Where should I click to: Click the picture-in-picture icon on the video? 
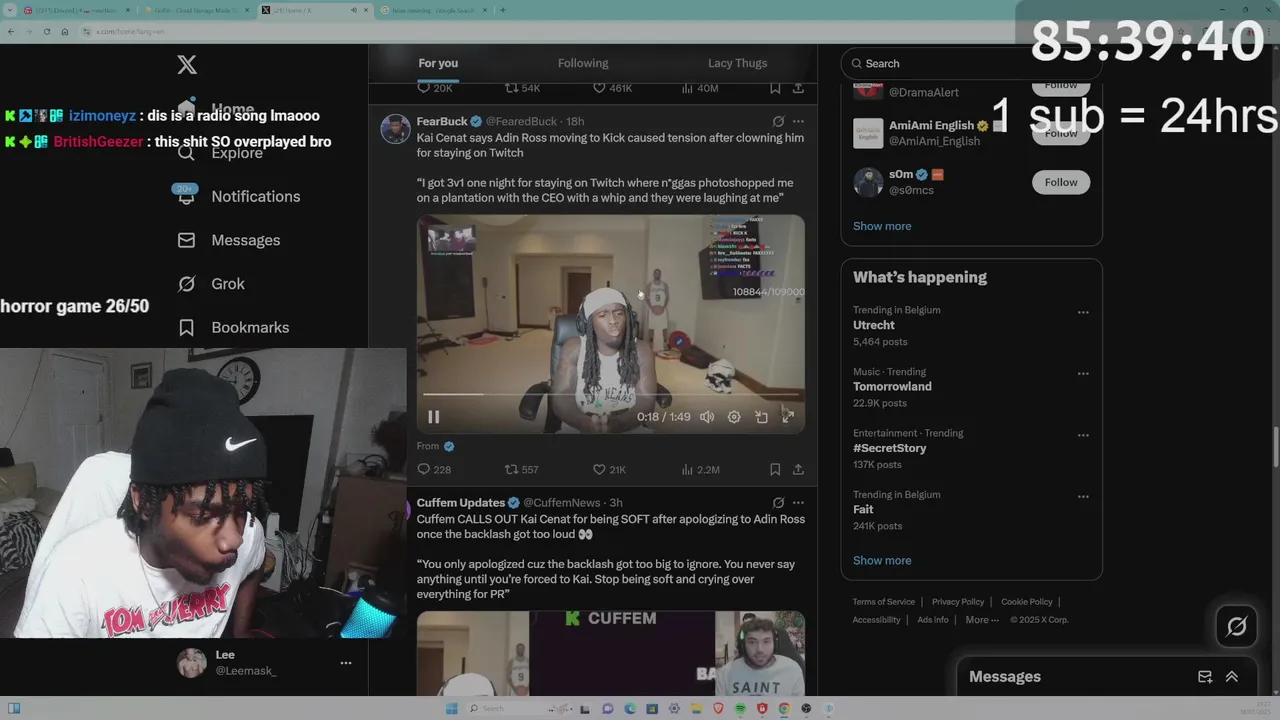[761, 417]
